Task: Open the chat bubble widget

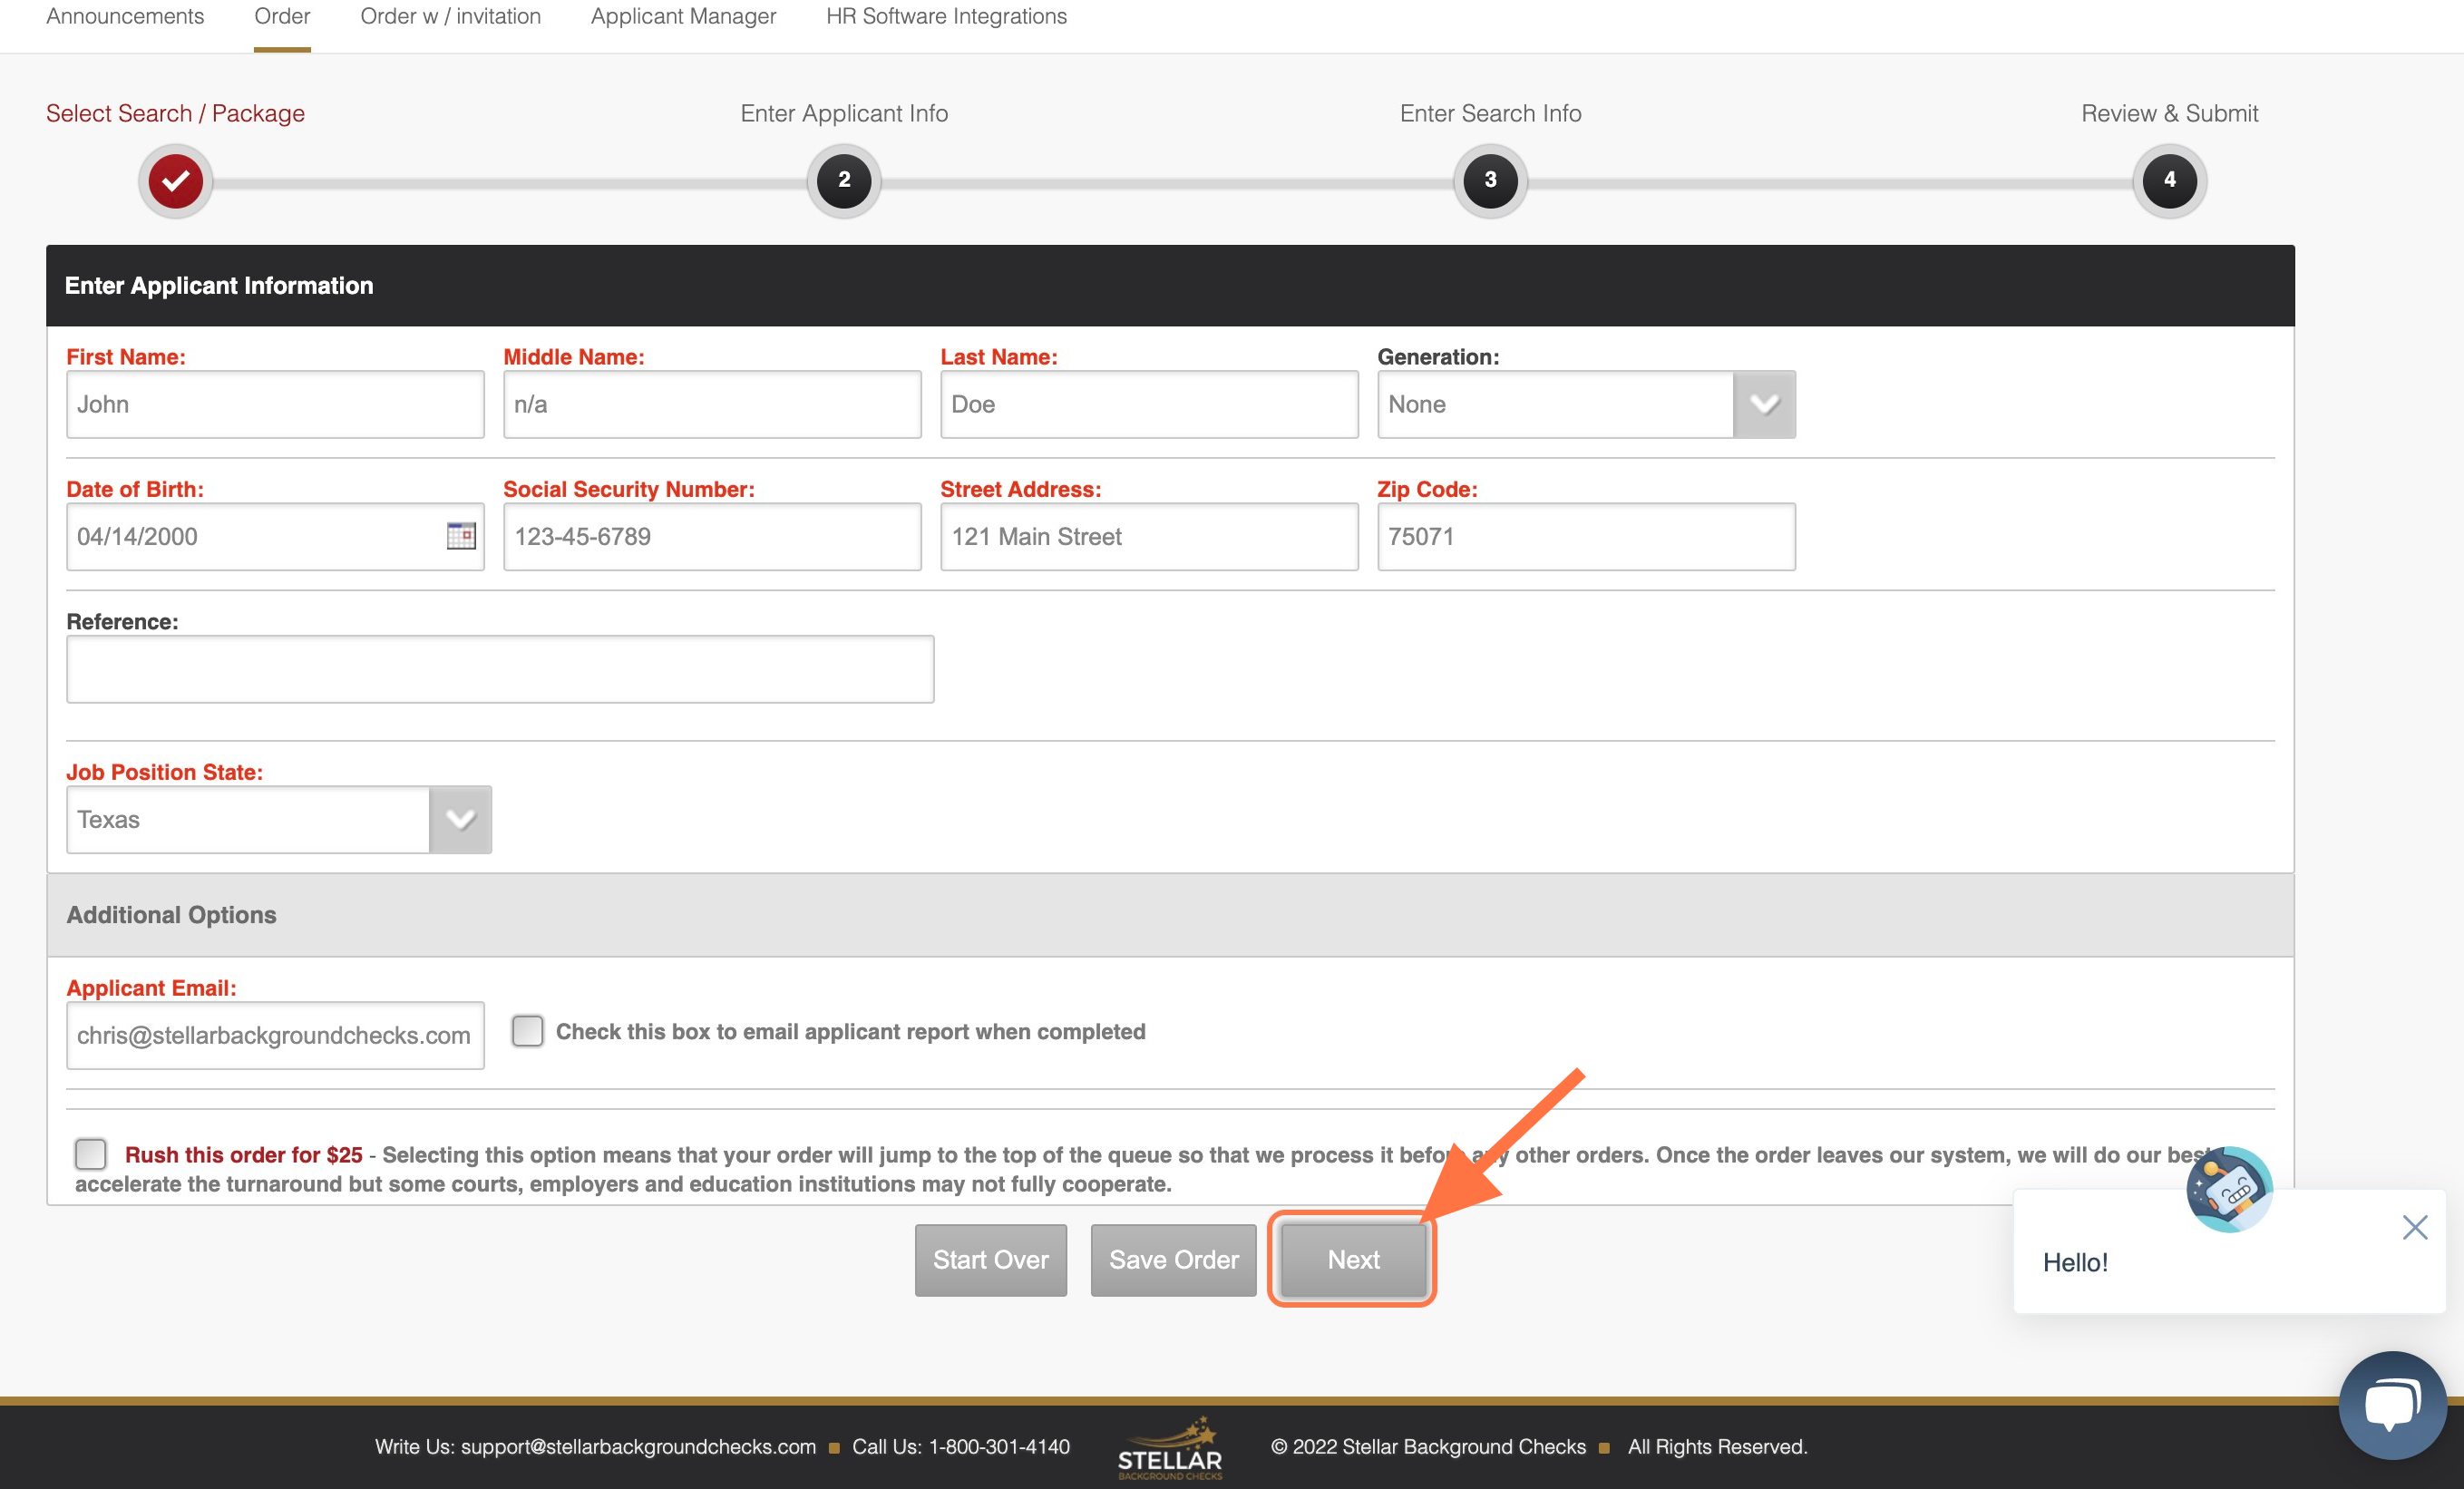Action: click(x=2392, y=1405)
